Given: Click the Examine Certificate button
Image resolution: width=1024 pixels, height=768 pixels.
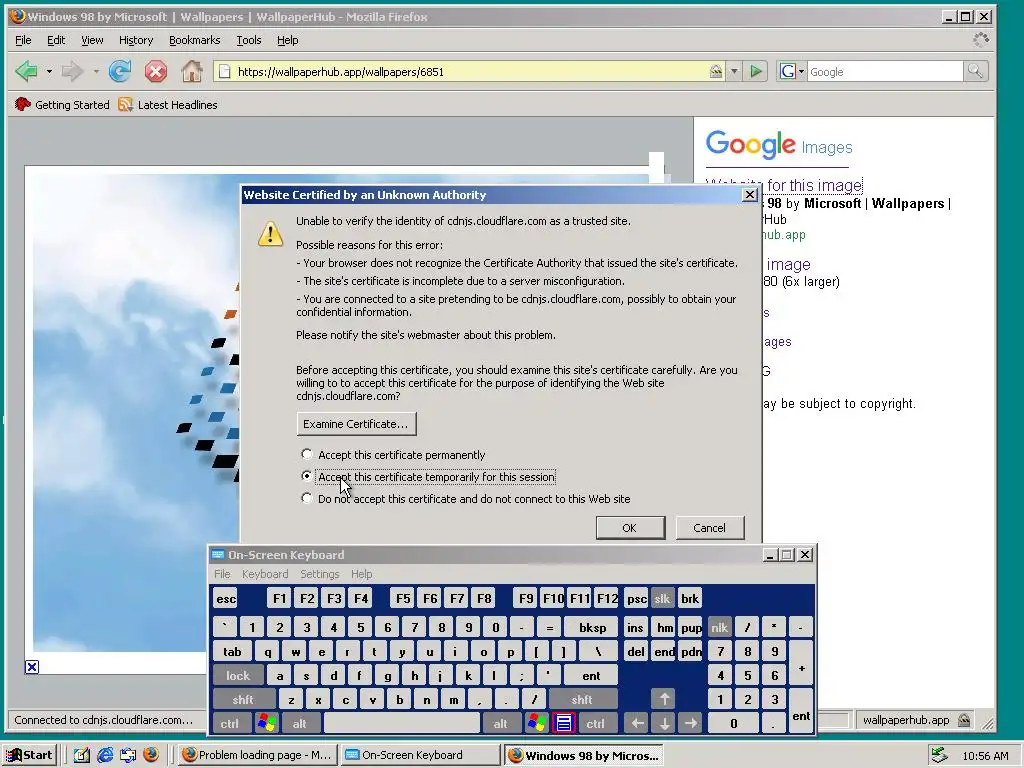Looking at the screenshot, I should [x=356, y=424].
